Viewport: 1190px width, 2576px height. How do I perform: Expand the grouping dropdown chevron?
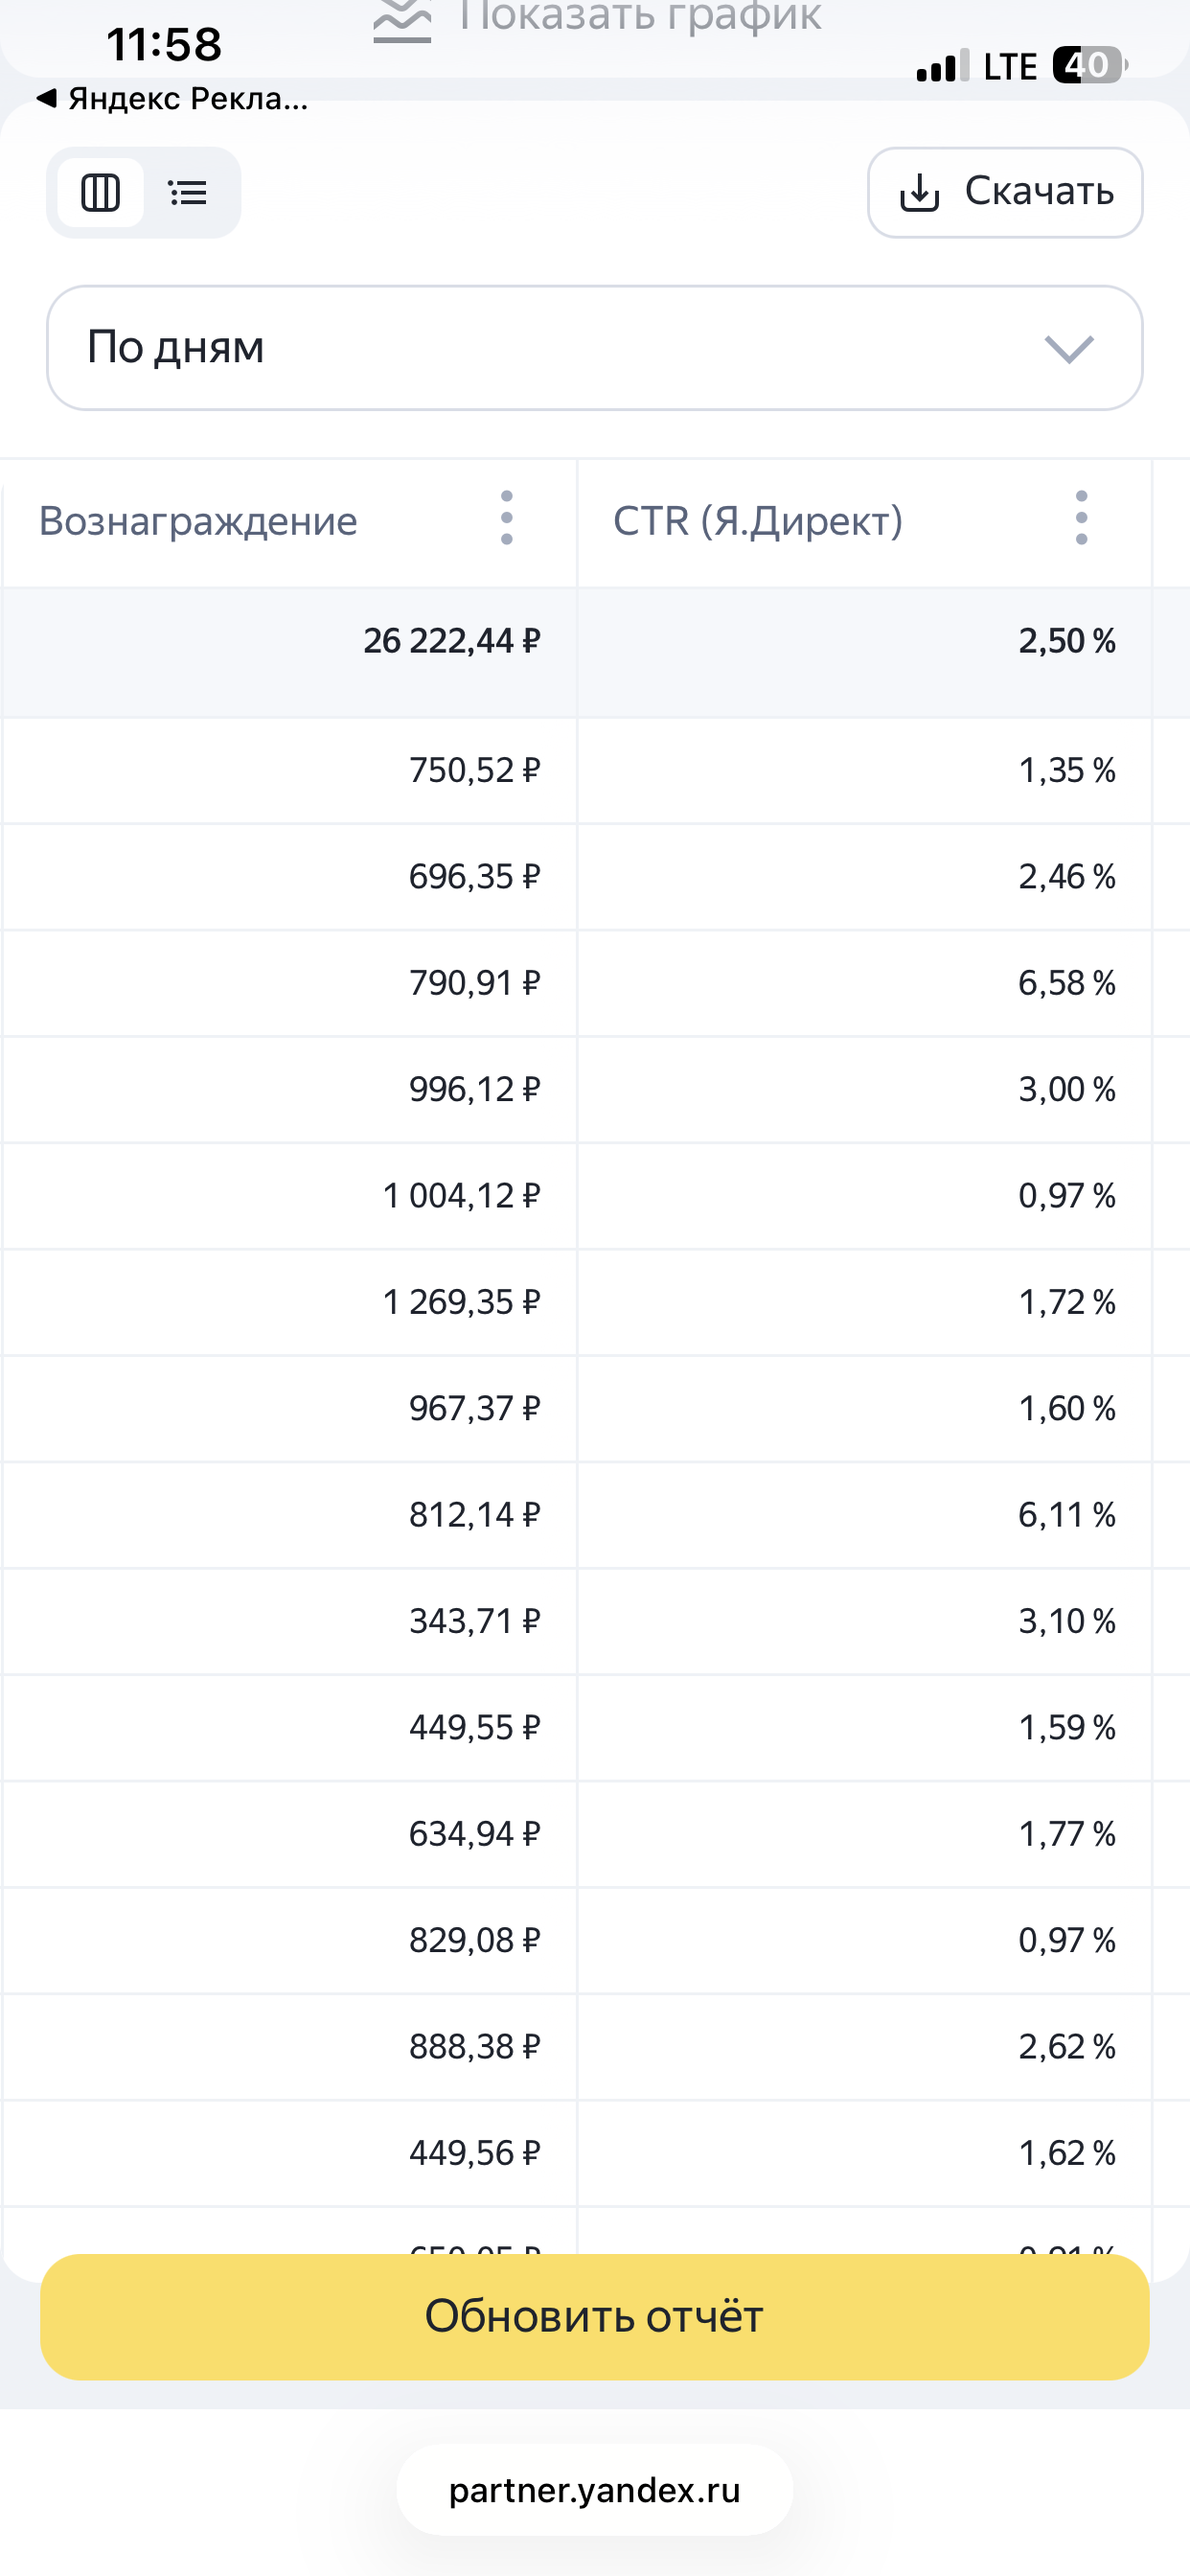click(x=1068, y=349)
